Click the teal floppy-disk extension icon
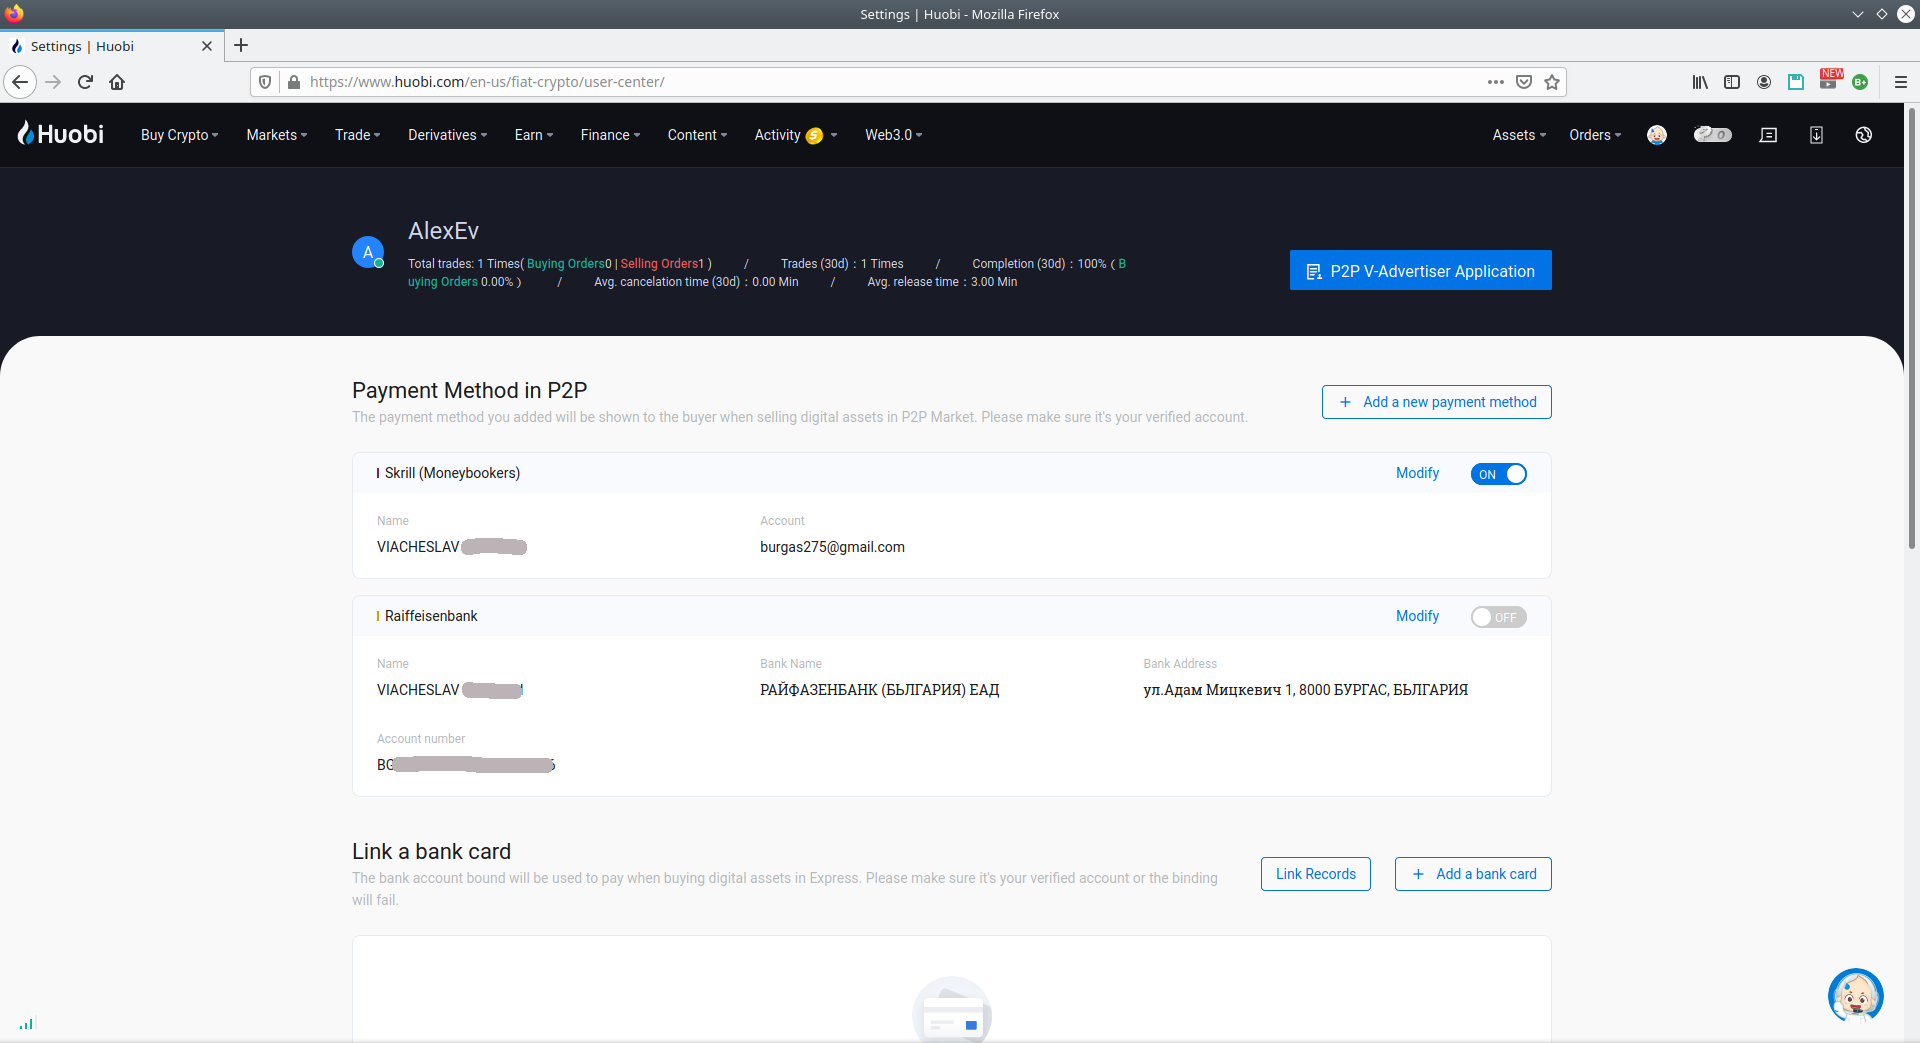Image resolution: width=1920 pixels, height=1043 pixels. click(1796, 82)
